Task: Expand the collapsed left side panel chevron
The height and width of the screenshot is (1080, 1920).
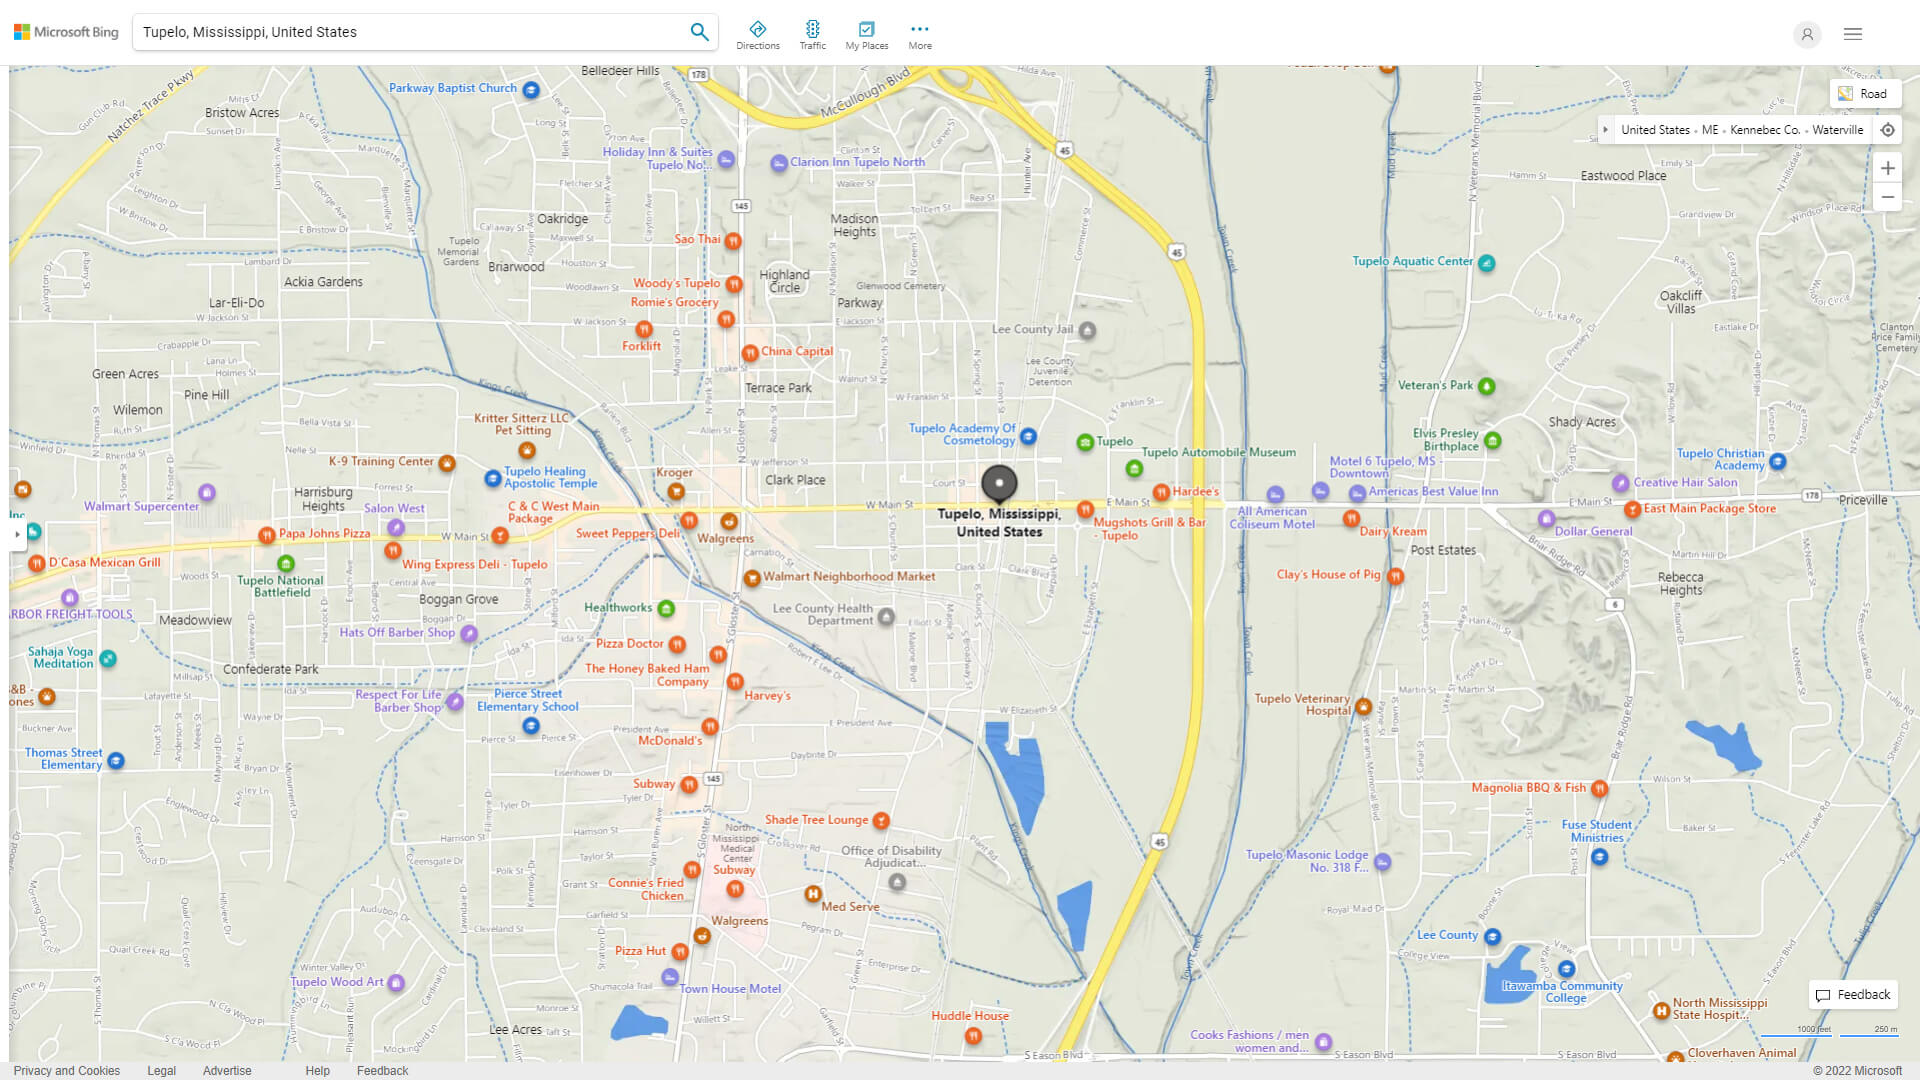Action: point(18,535)
